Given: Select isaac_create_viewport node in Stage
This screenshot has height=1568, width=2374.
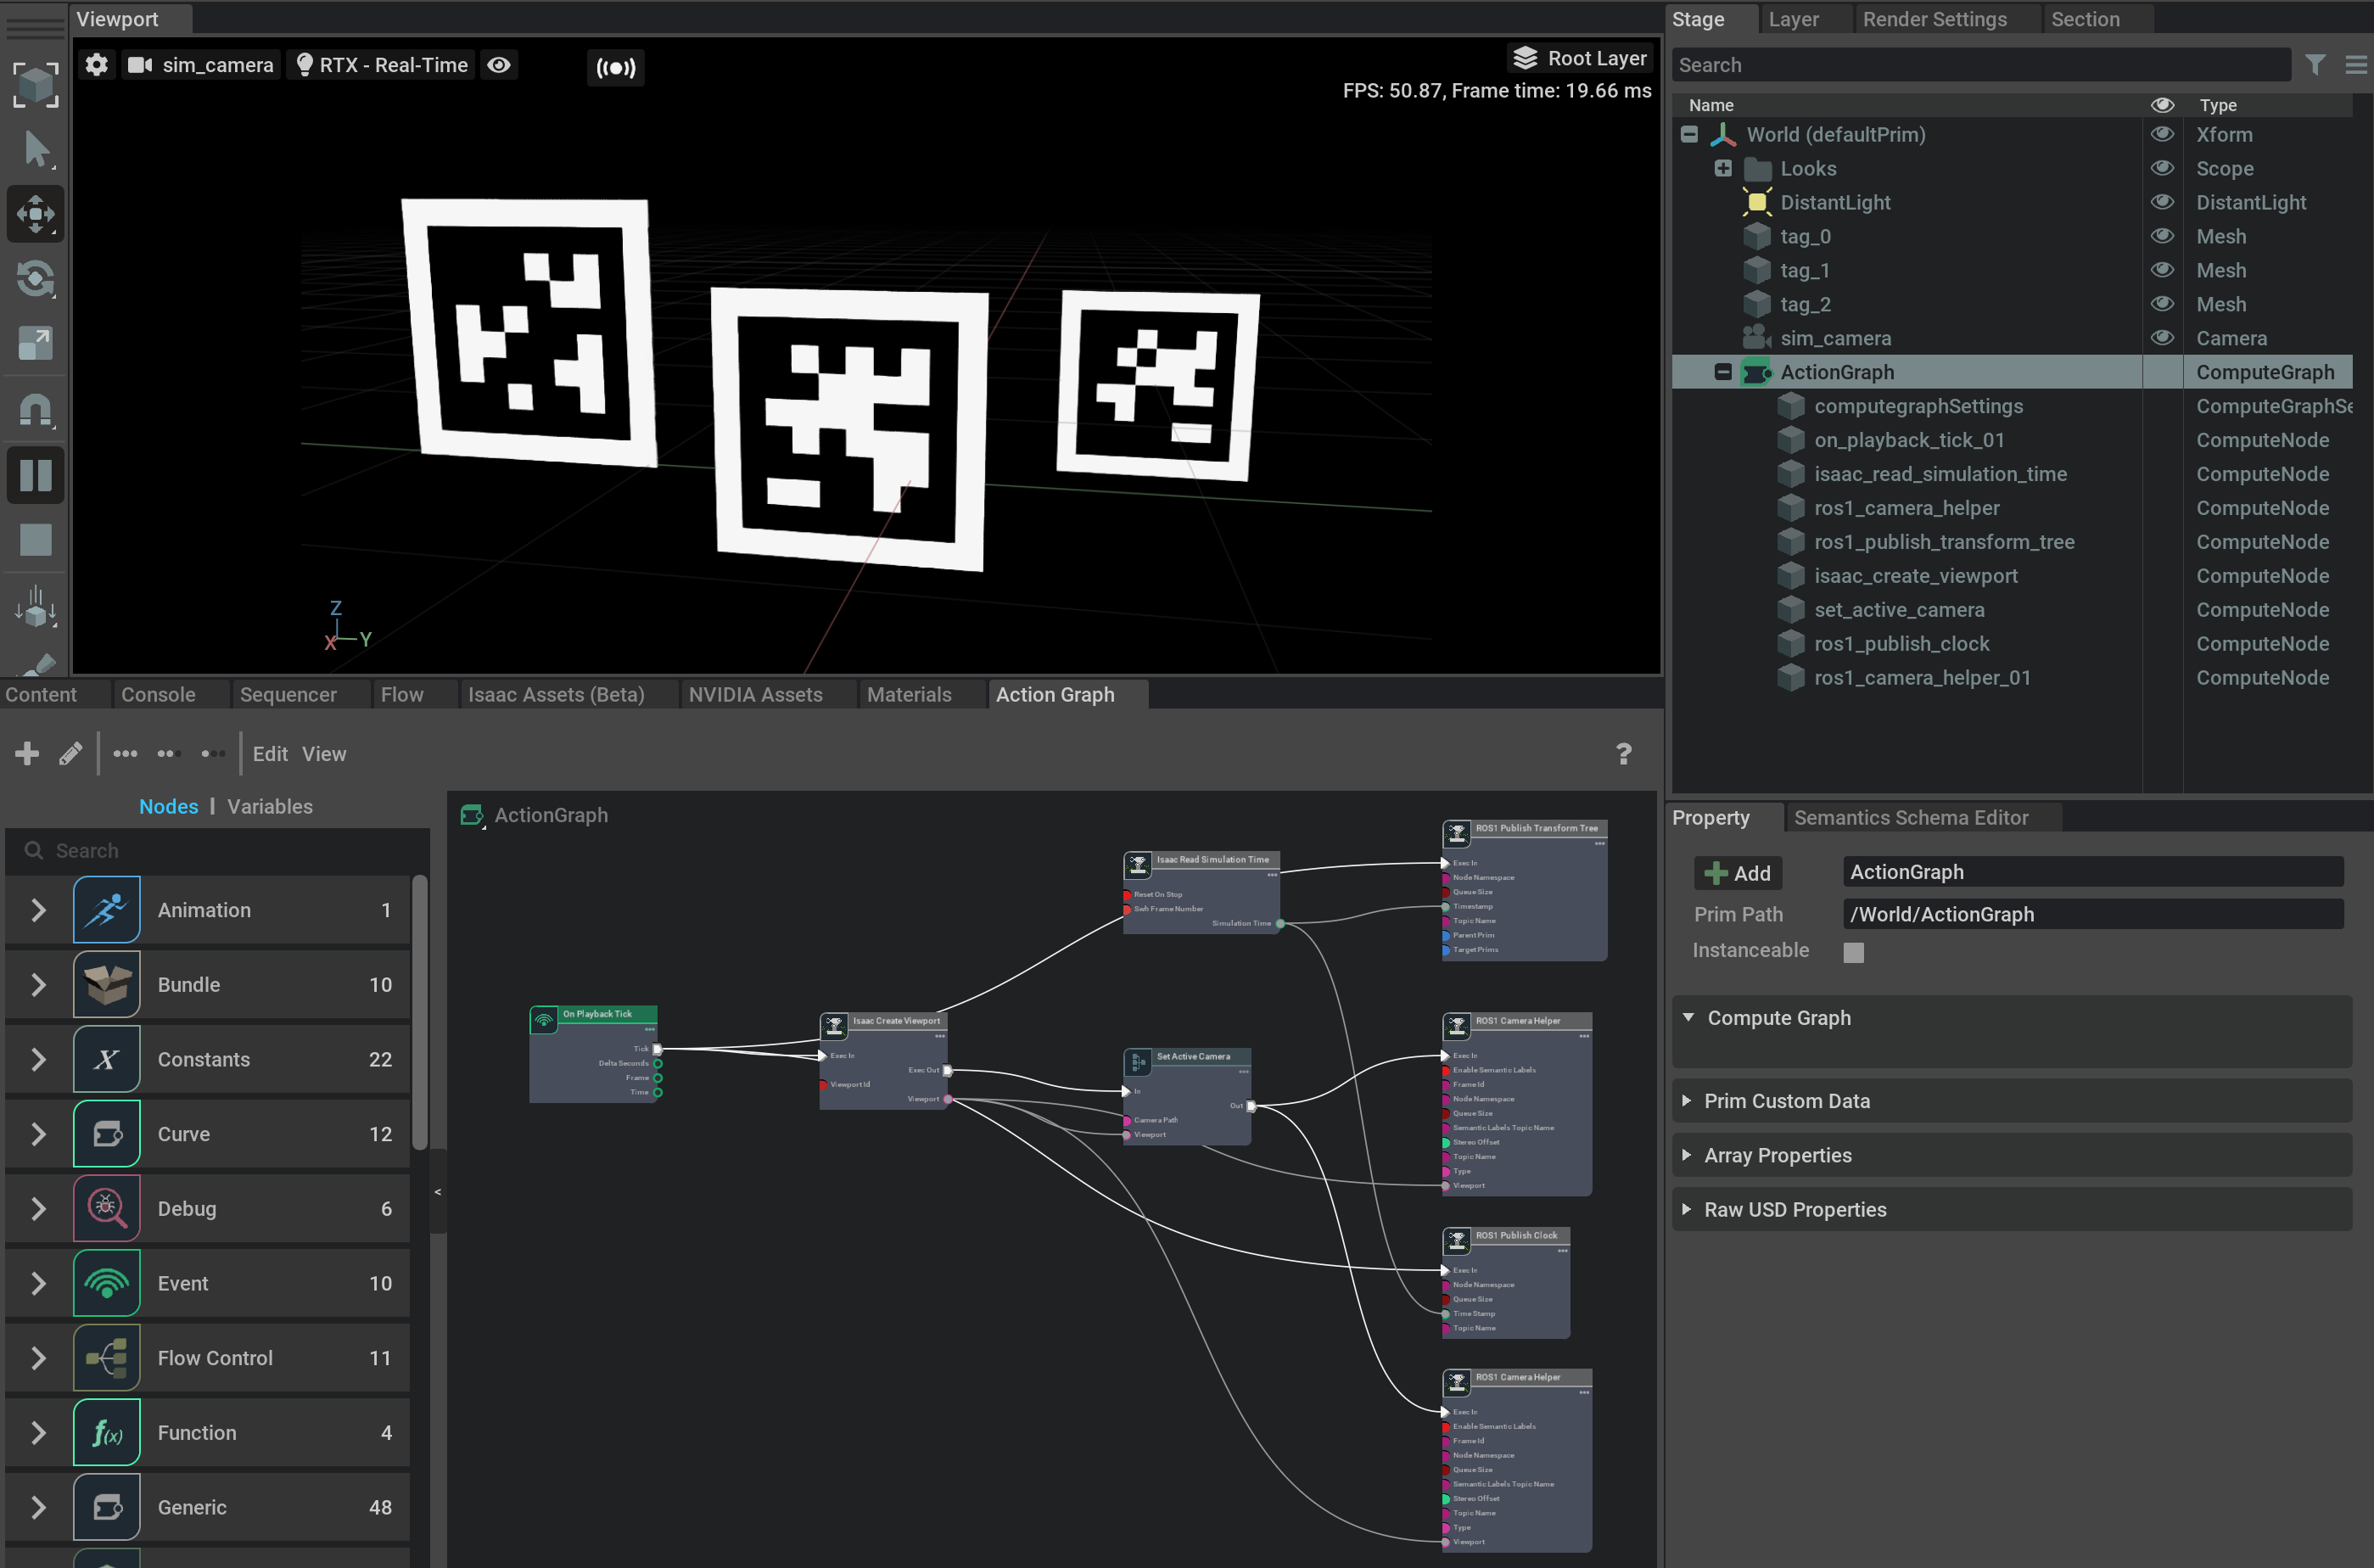Looking at the screenshot, I should (x=1915, y=576).
